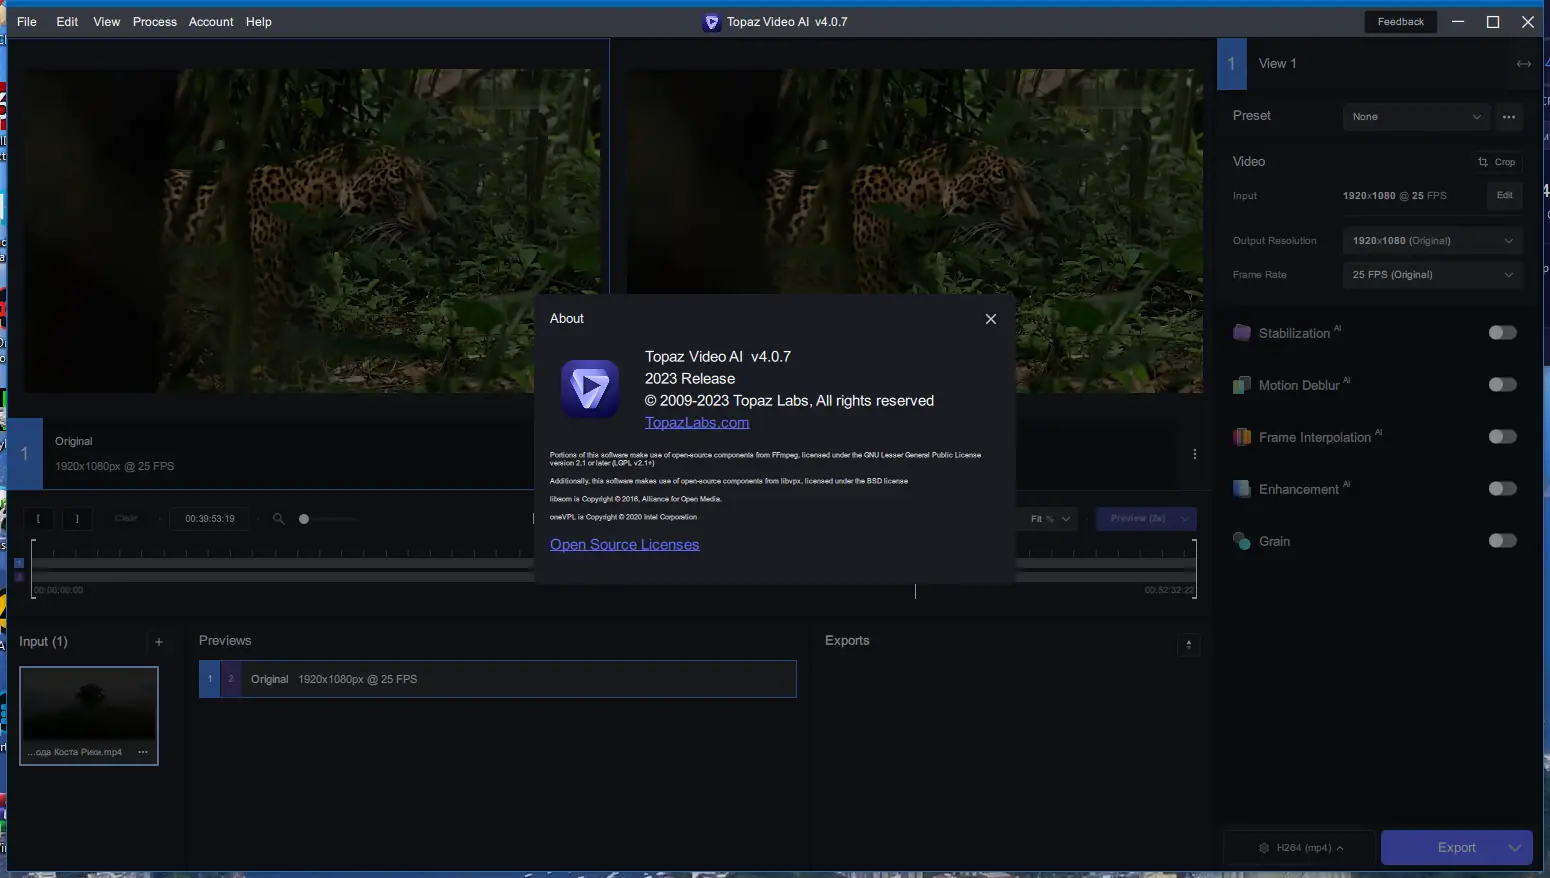Click the gear icon next to H264

1264,848
